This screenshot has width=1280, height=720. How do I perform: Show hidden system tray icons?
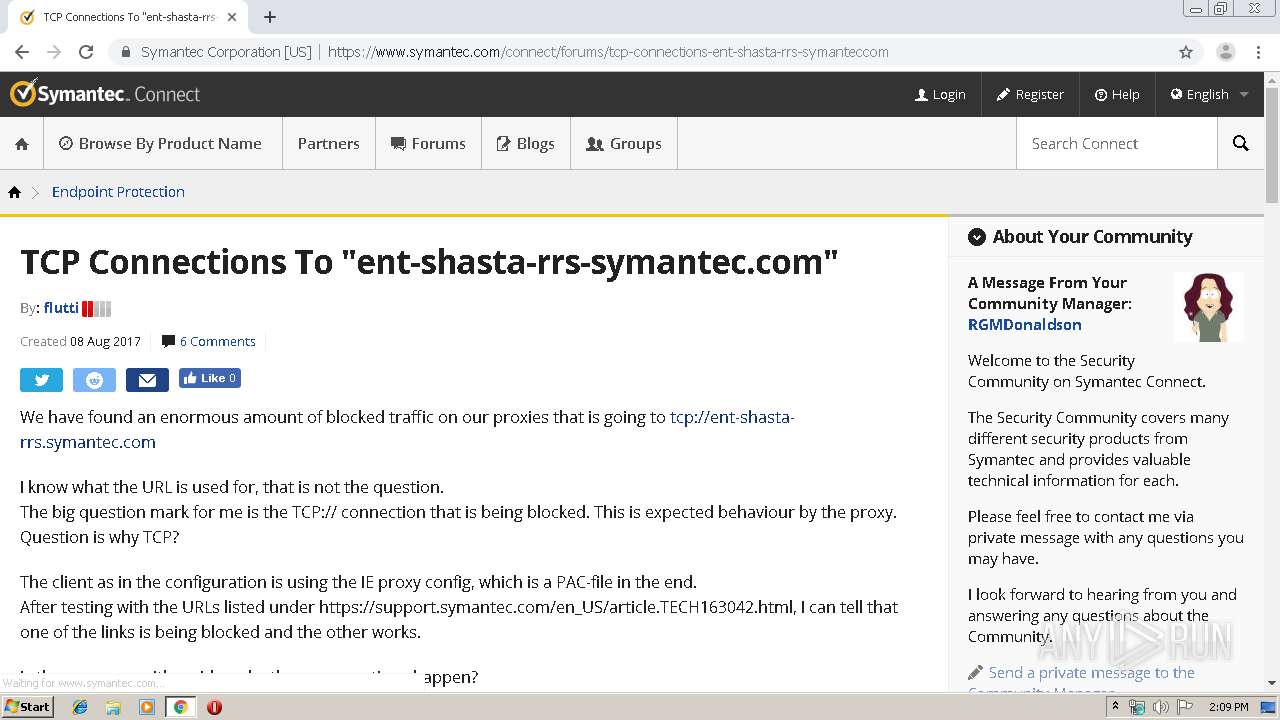pos(1116,707)
